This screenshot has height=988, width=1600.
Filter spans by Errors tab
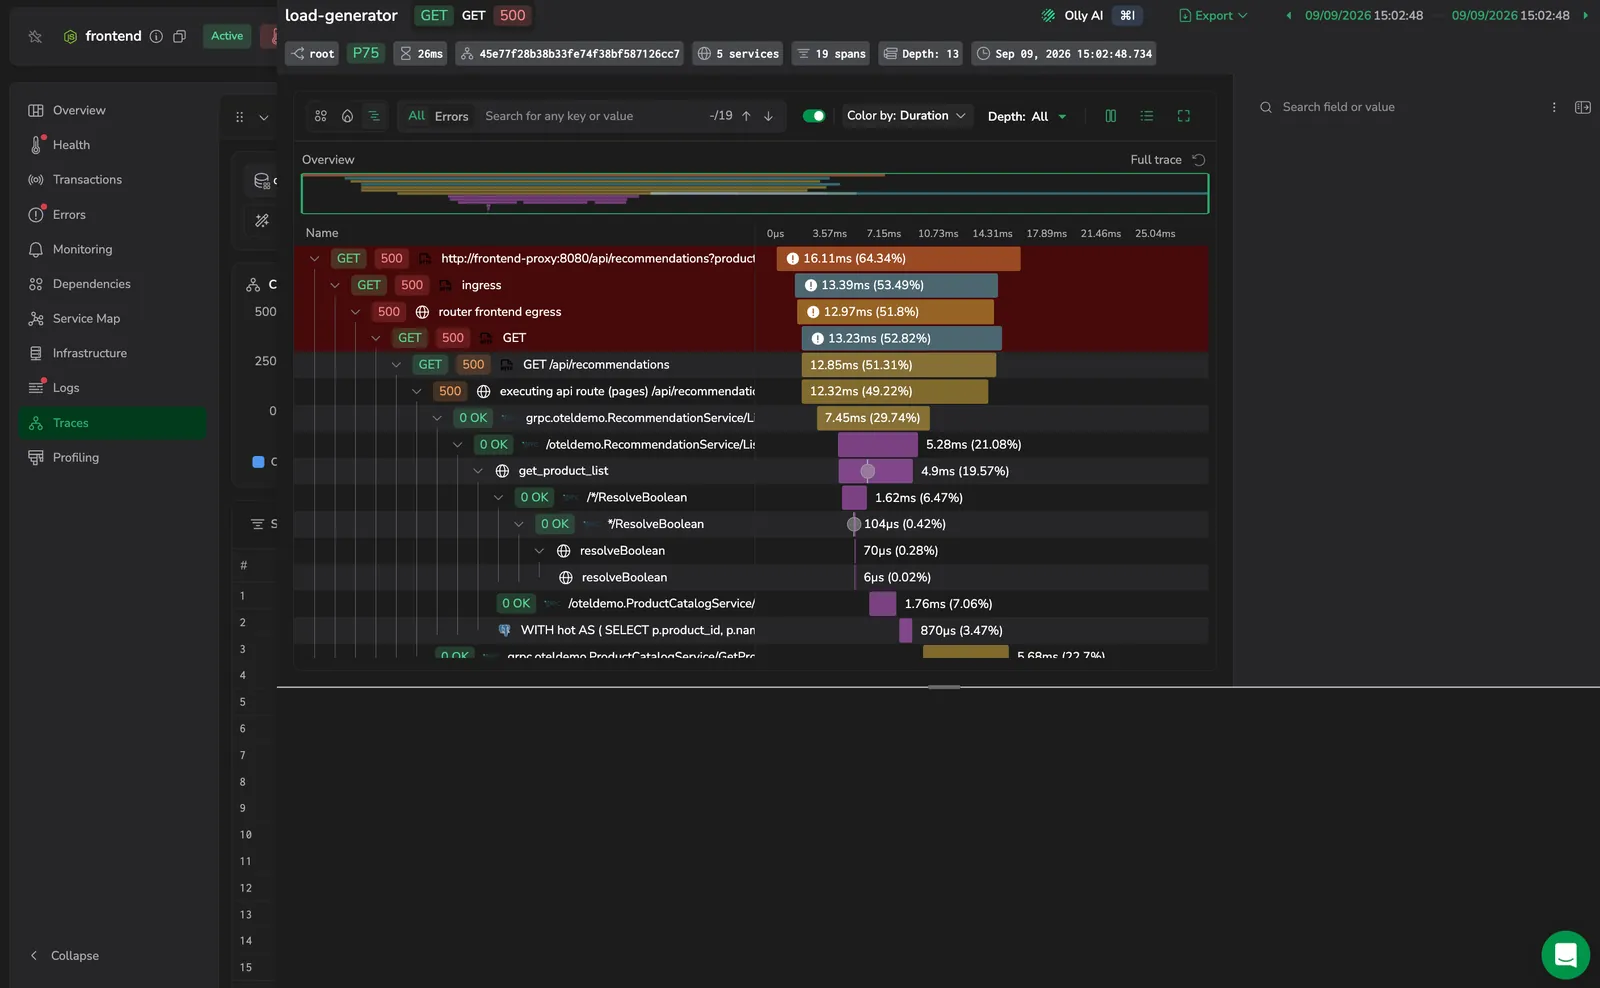point(451,116)
